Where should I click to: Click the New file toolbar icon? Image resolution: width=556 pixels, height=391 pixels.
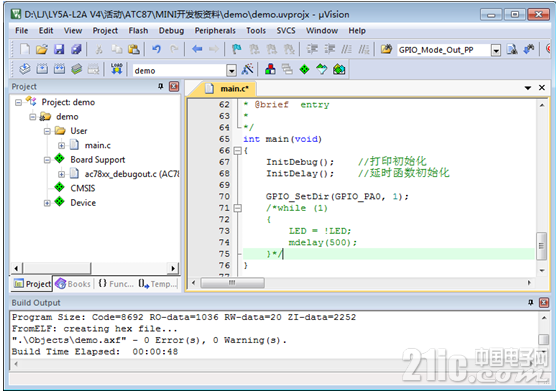(24, 49)
